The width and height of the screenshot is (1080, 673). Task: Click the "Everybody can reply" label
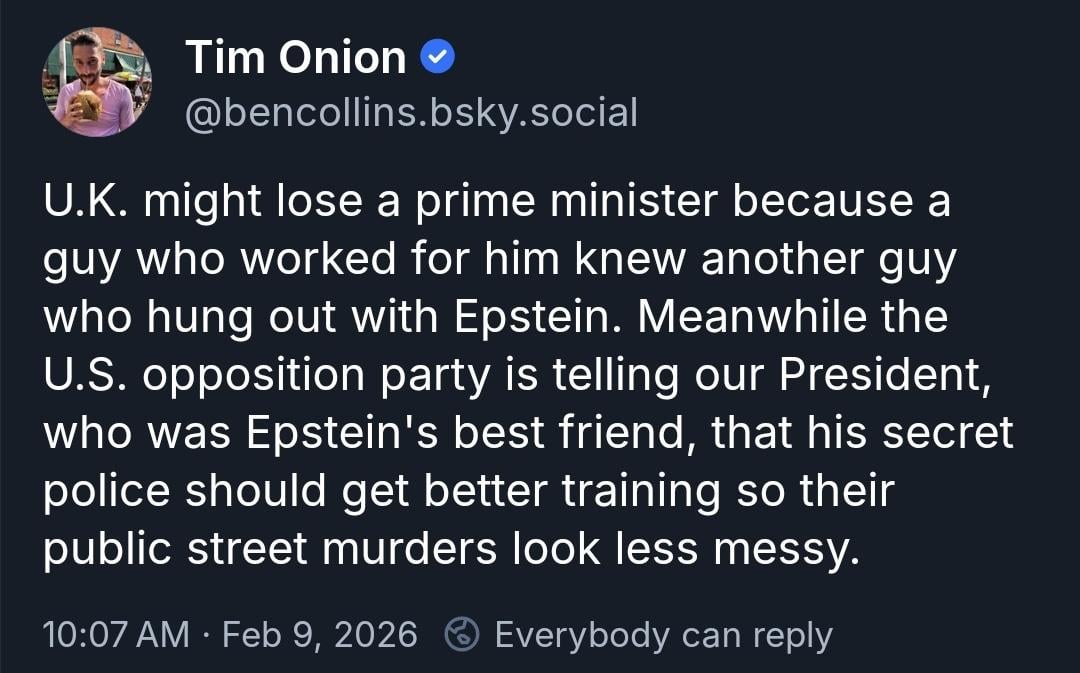tap(663, 635)
